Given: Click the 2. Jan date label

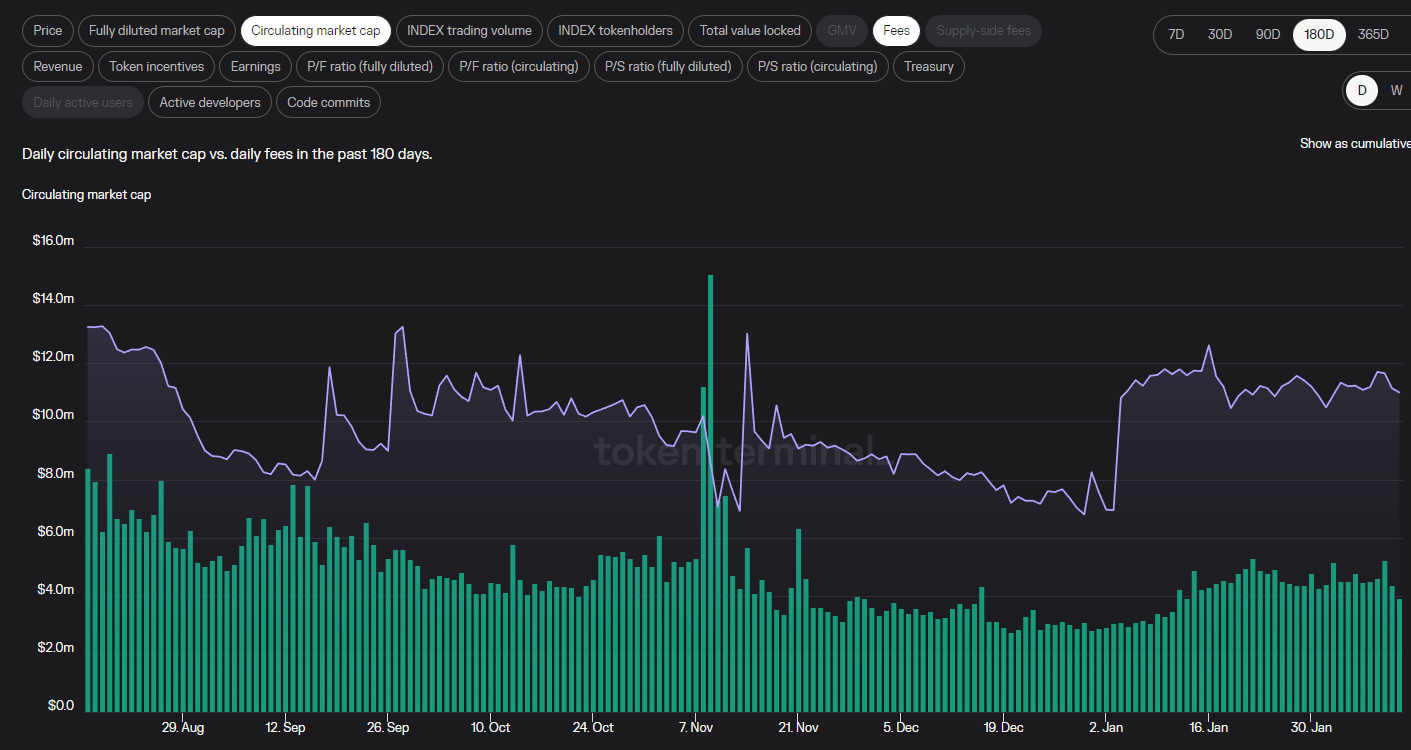Looking at the screenshot, I should (1106, 728).
